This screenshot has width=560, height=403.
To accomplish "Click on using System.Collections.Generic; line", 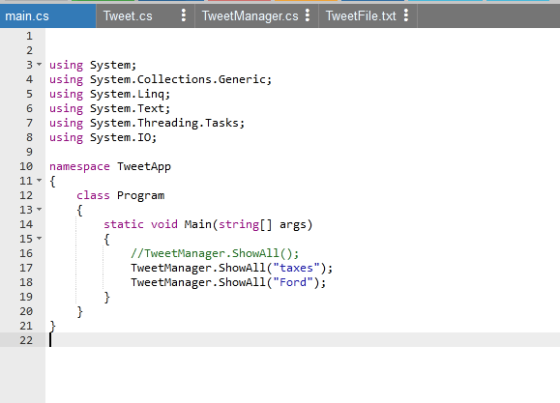I will (x=161, y=79).
